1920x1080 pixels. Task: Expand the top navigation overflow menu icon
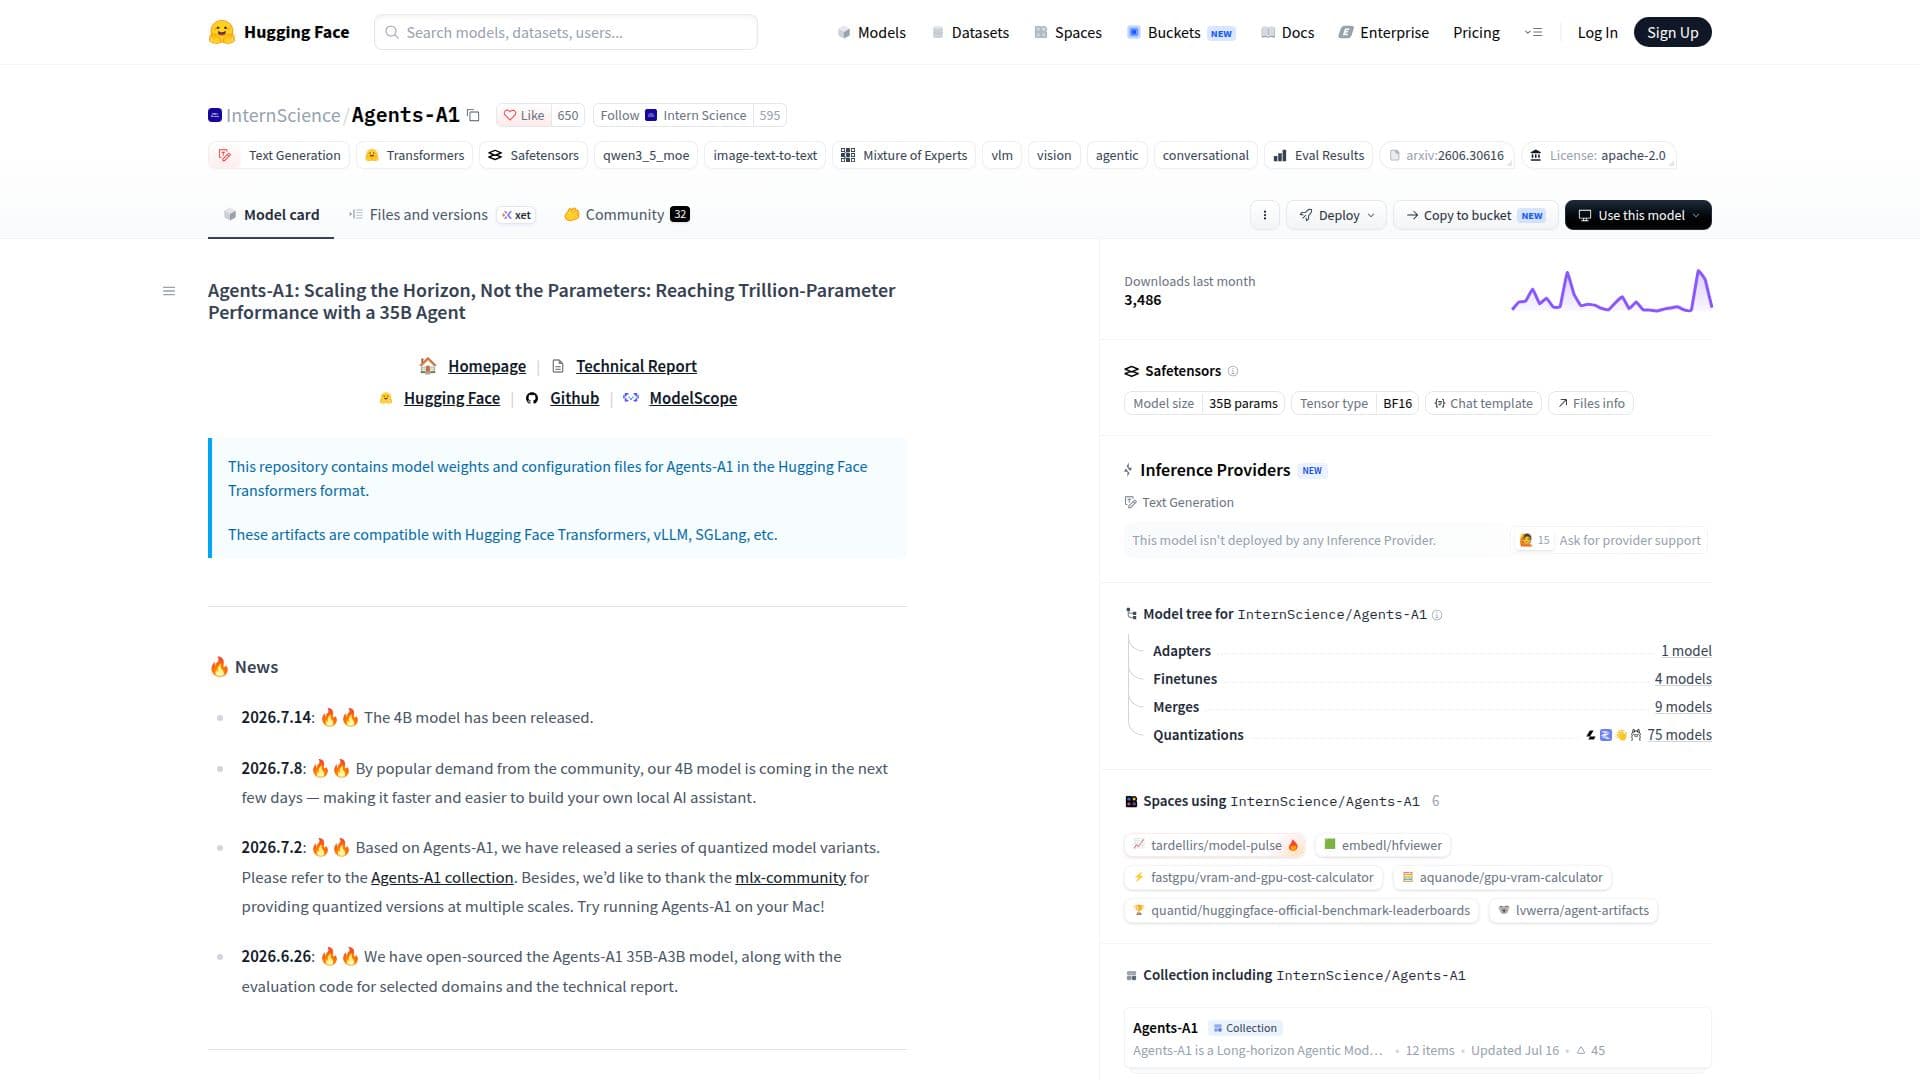coord(1533,32)
